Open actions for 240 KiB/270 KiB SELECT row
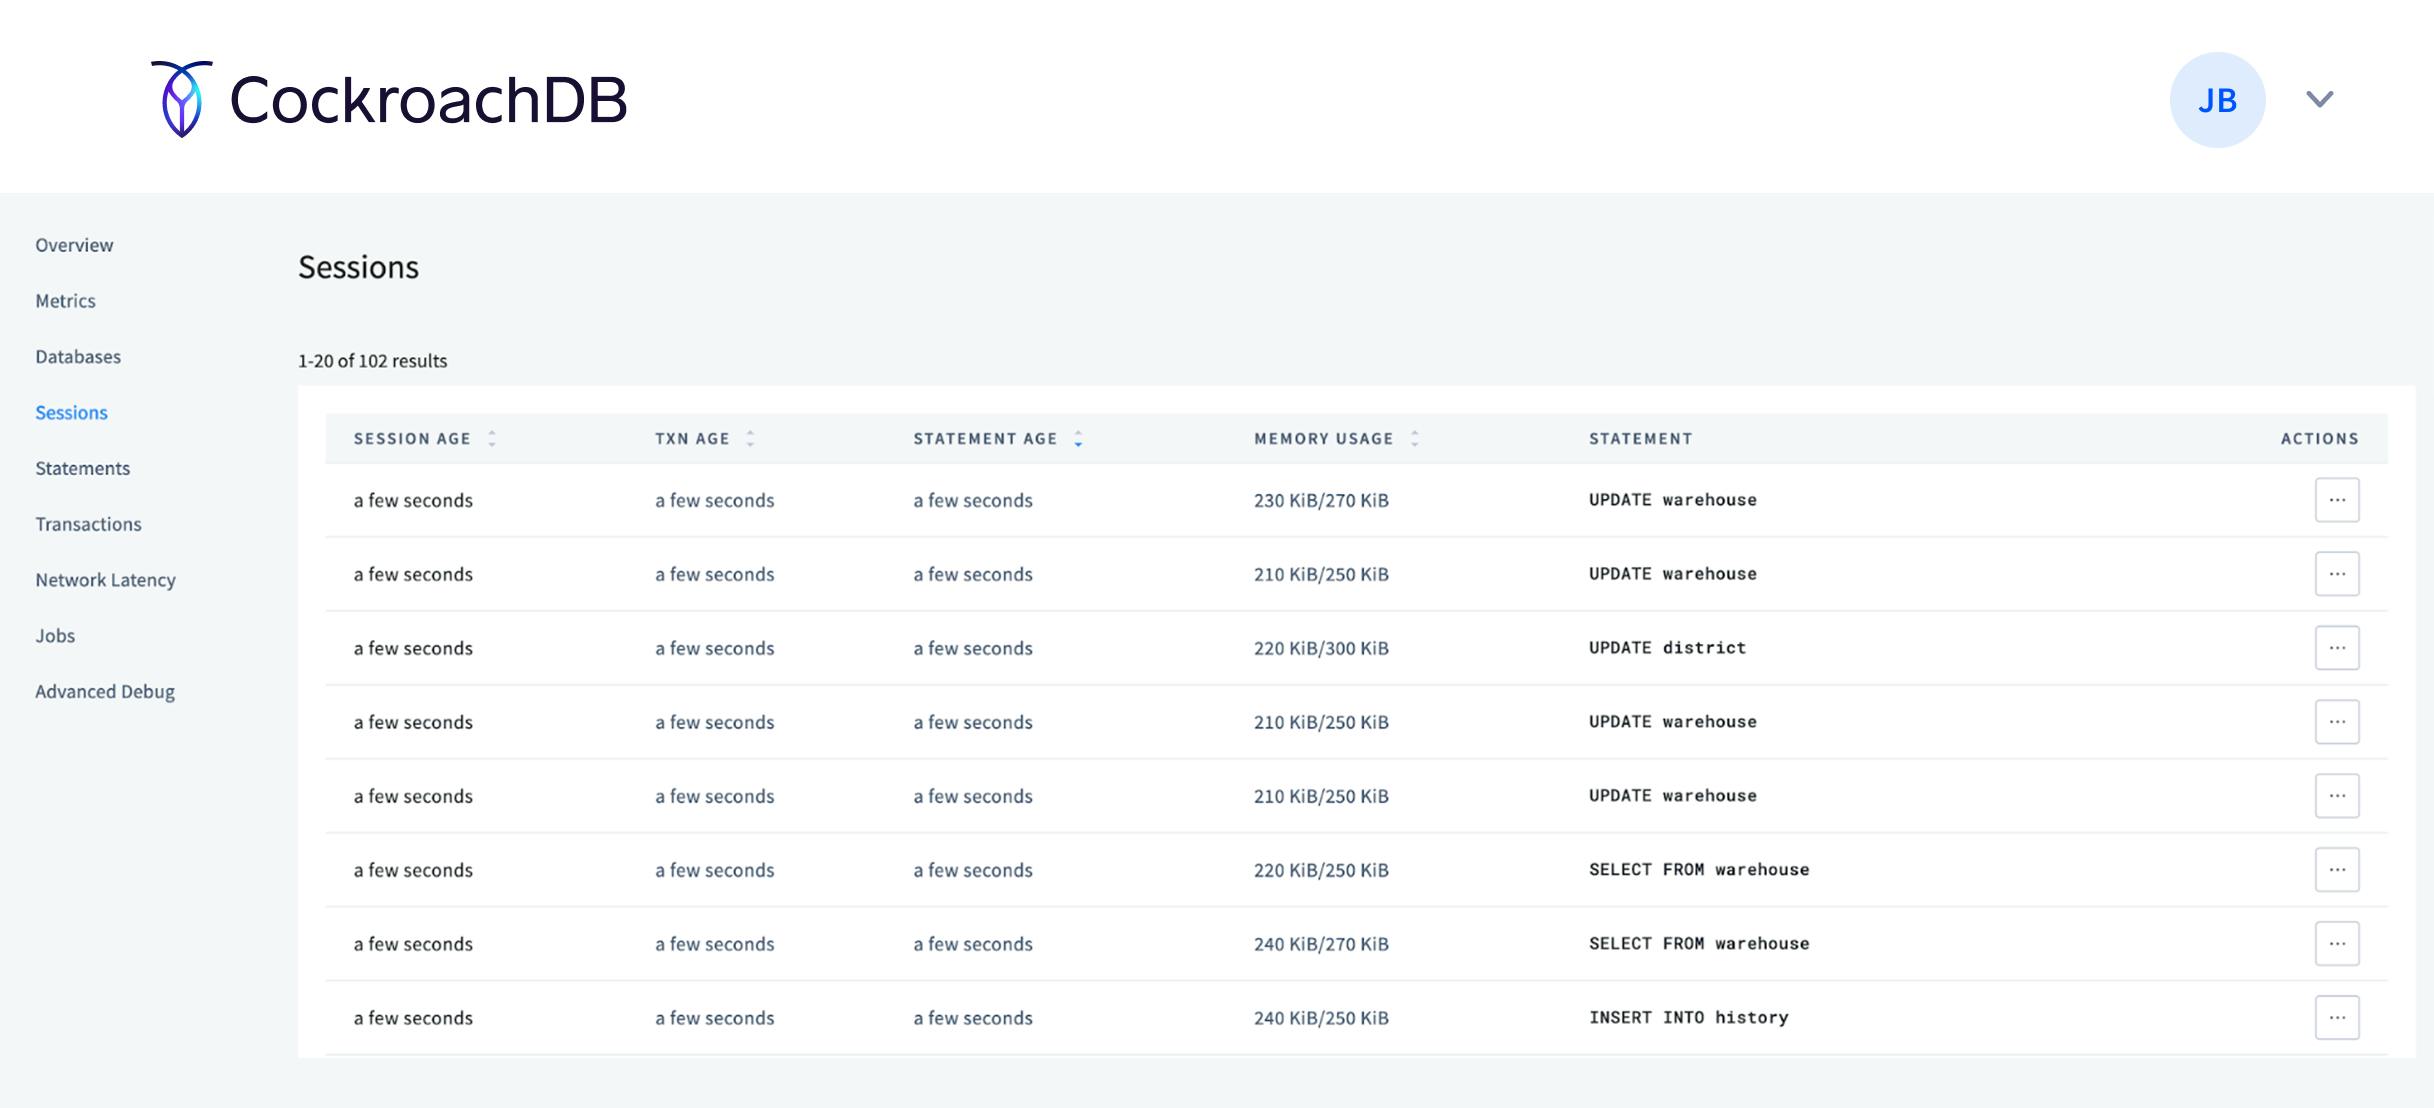The width and height of the screenshot is (2434, 1108). [x=2336, y=944]
